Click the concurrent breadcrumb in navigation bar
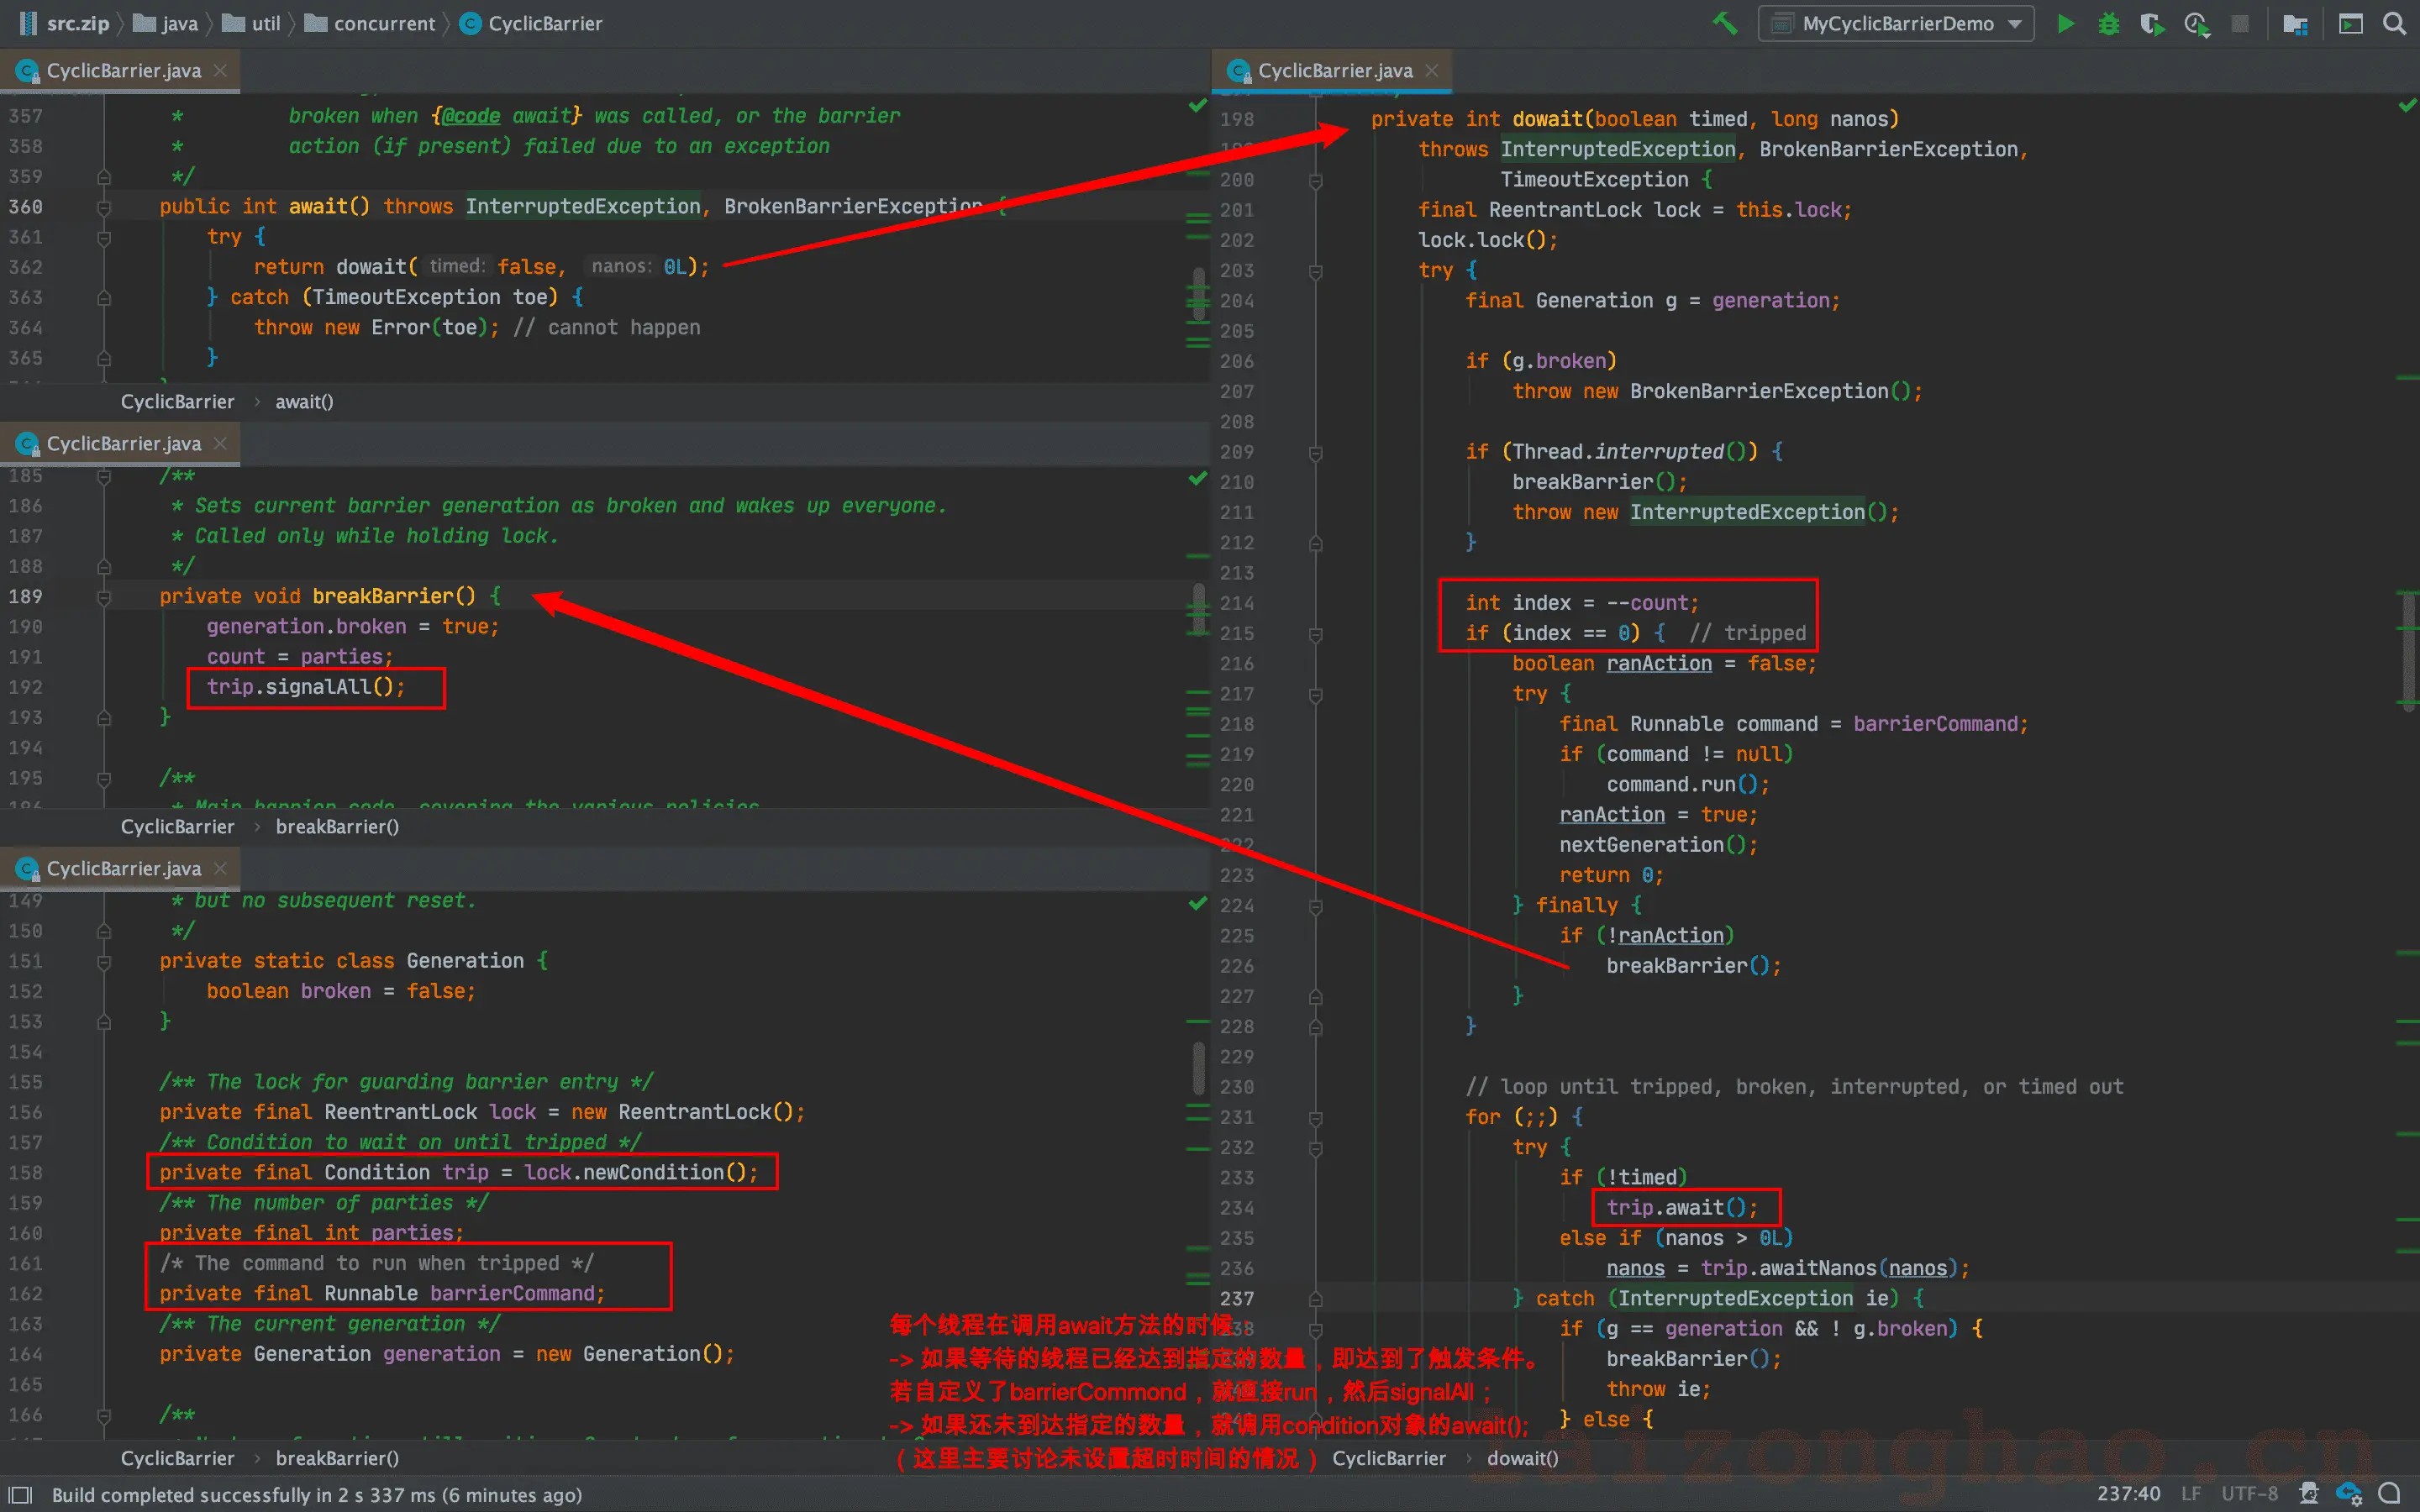The image size is (2420, 1512). [x=384, y=23]
